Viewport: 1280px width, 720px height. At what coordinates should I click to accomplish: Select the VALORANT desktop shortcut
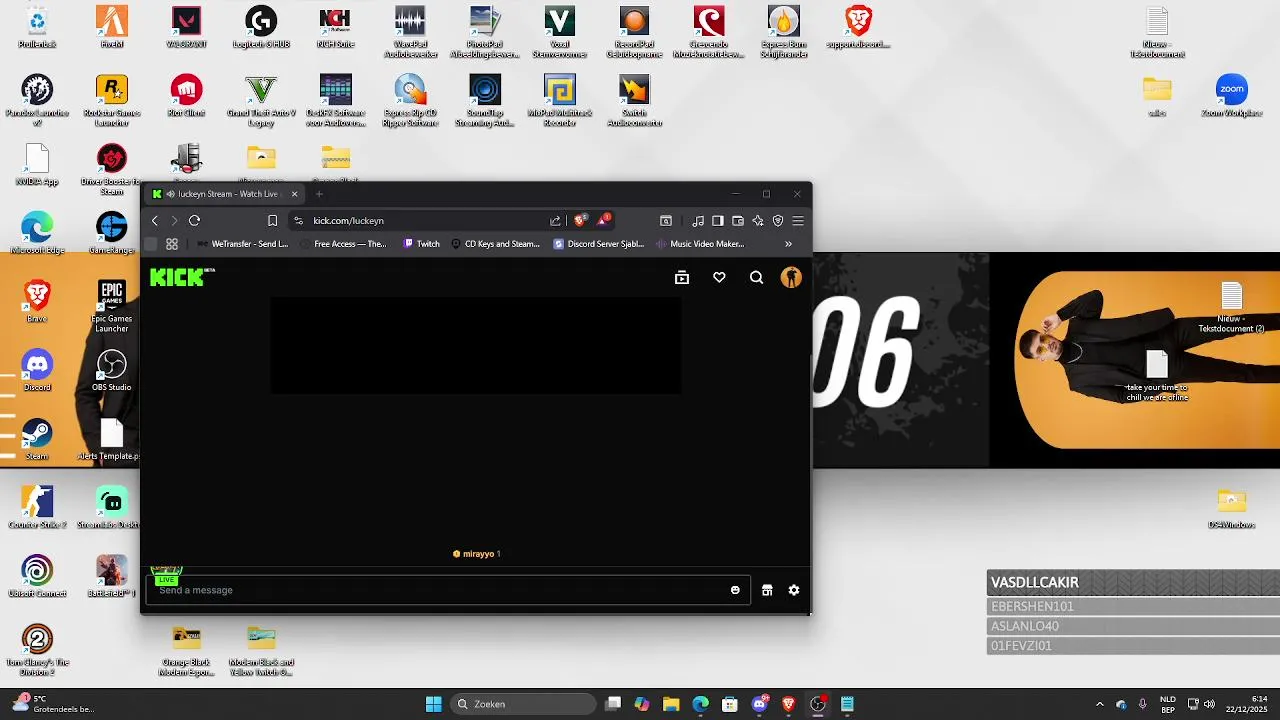(186, 28)
